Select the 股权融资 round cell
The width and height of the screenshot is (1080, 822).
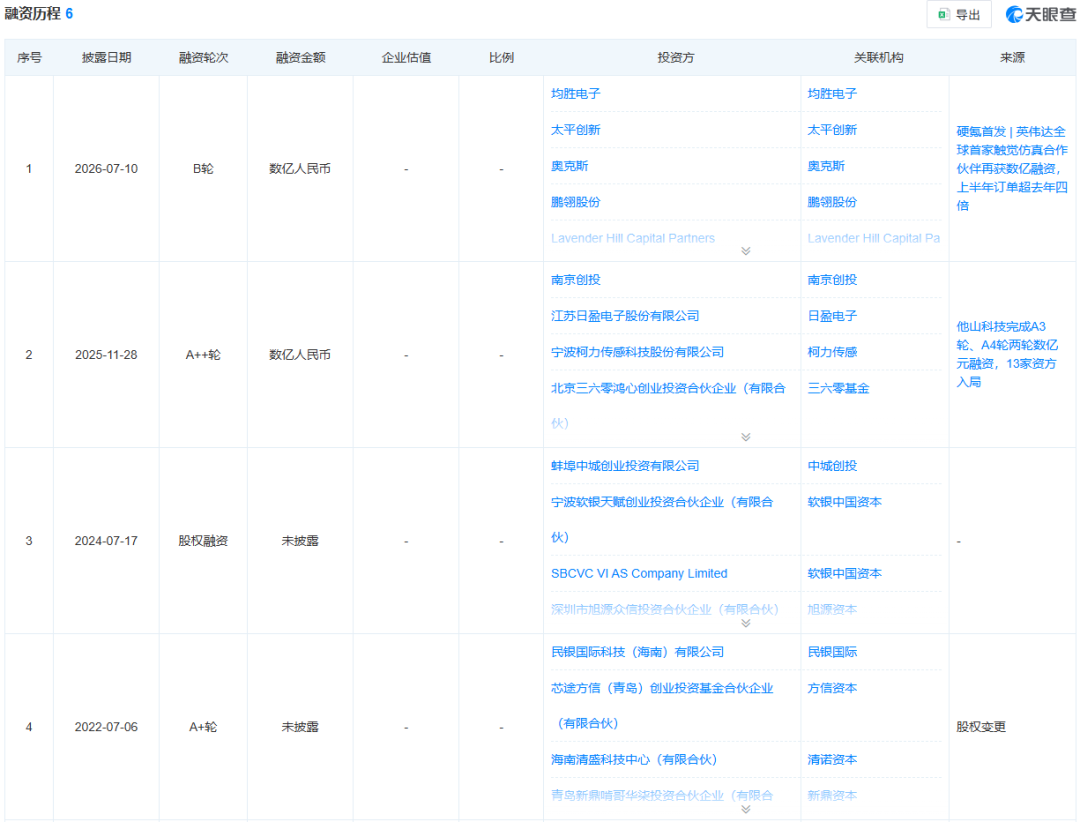tap(203, 541)
